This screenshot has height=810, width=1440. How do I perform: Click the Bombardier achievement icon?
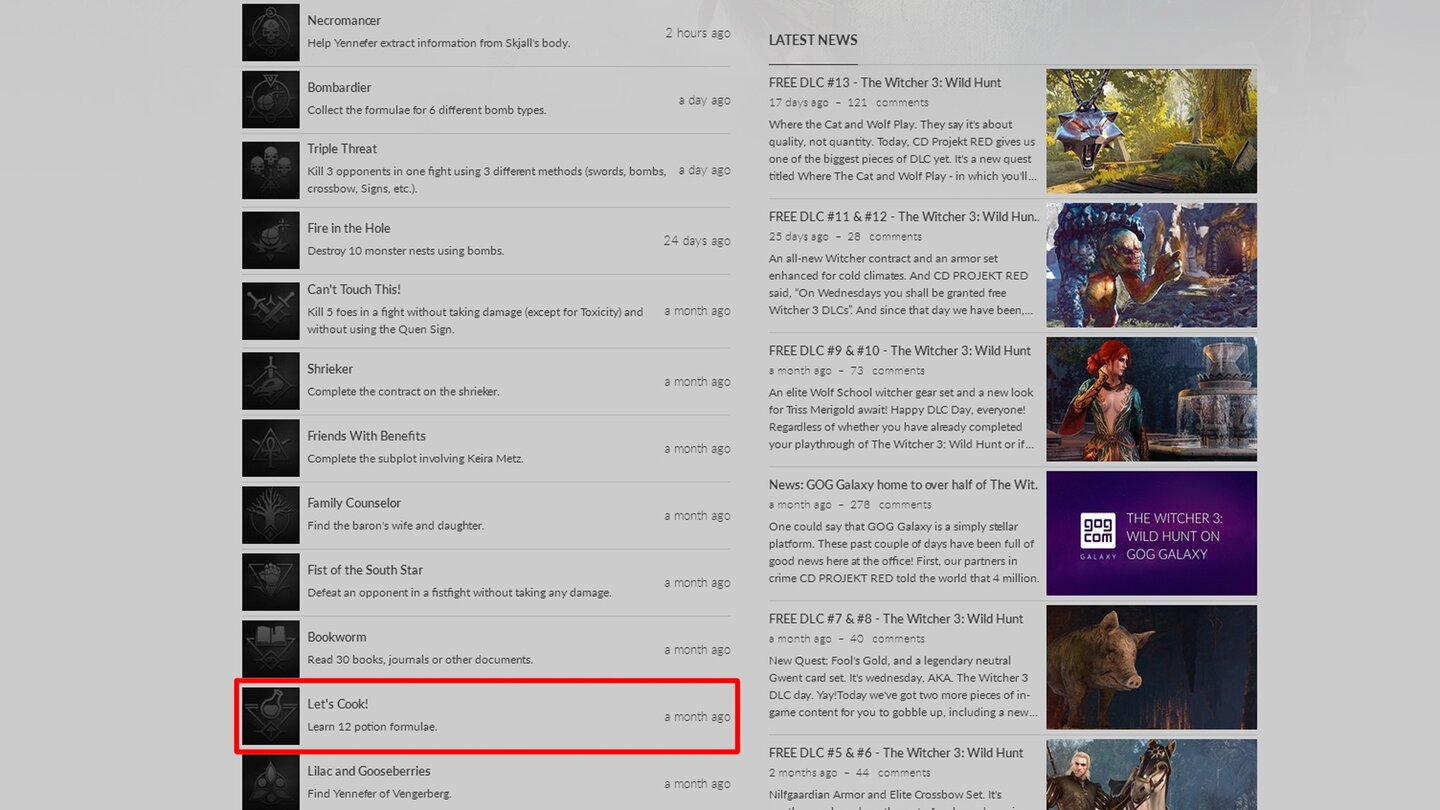271,99
